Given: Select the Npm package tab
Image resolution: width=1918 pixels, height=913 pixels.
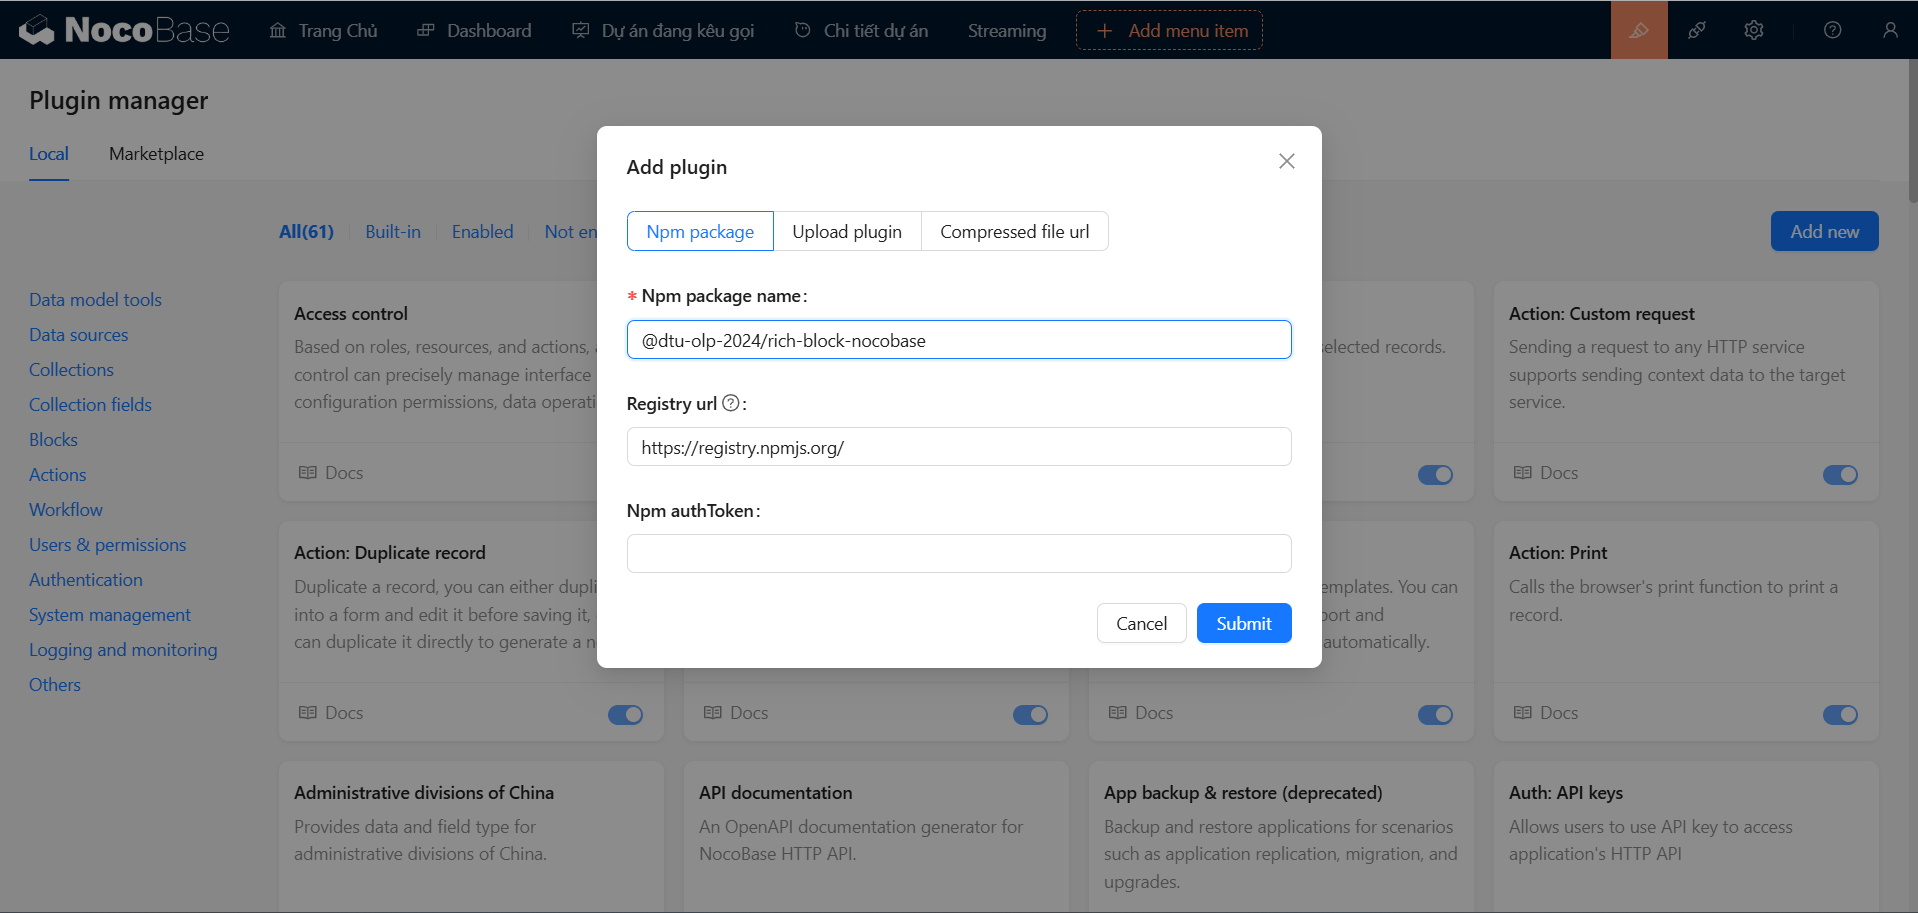Looking at the screenshot, I should [x=700, y=231].
